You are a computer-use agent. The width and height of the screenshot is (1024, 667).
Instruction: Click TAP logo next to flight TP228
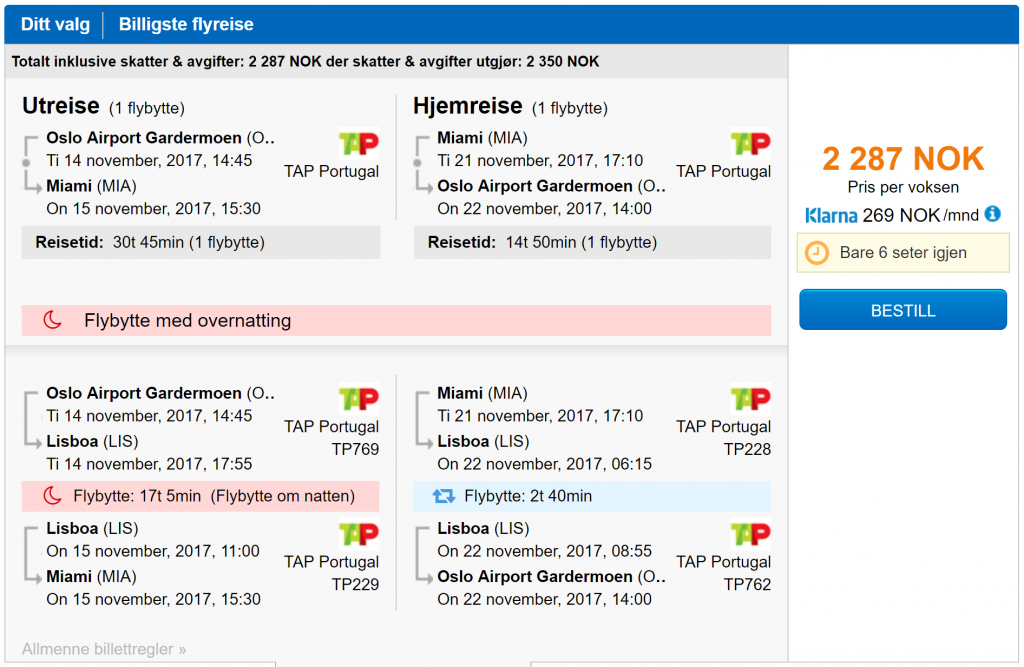[x=750, y=399]
